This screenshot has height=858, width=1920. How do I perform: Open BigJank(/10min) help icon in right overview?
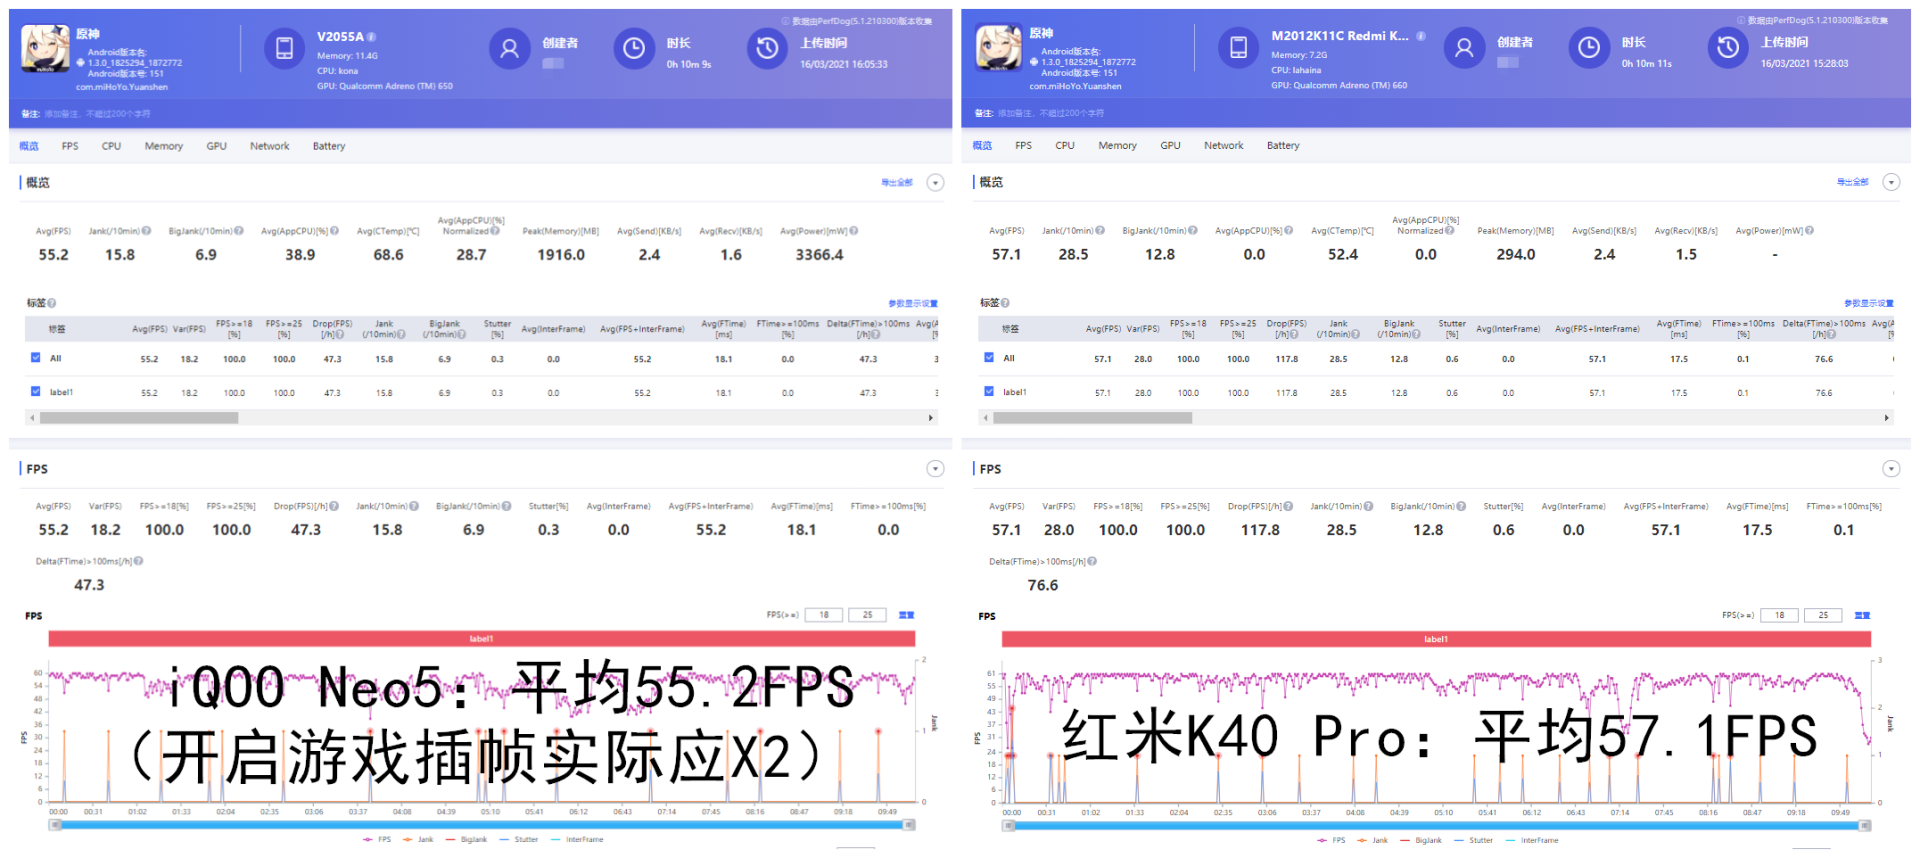coord(1193,231)
